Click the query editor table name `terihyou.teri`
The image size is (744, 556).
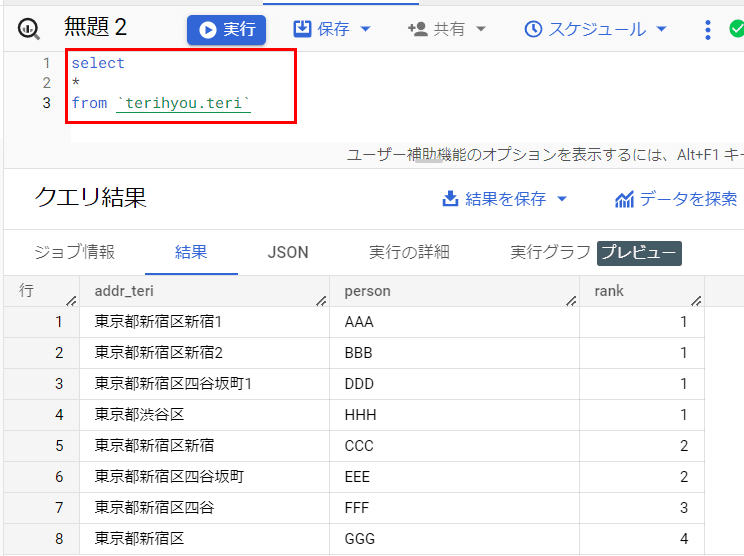pyautogui.click(x=184, y=103)
